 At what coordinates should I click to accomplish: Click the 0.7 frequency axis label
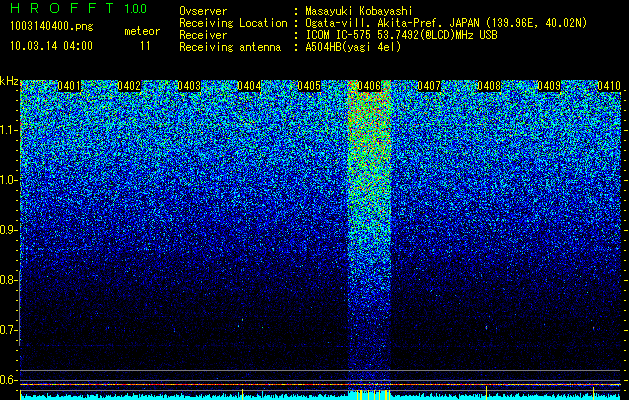pos(9,330)
